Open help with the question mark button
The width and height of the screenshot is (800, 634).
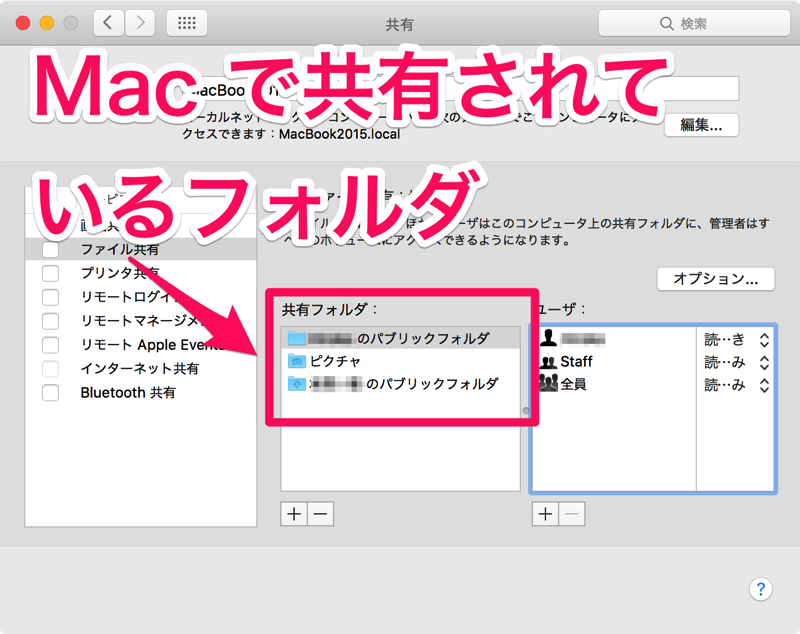click(x=761, y=589)
